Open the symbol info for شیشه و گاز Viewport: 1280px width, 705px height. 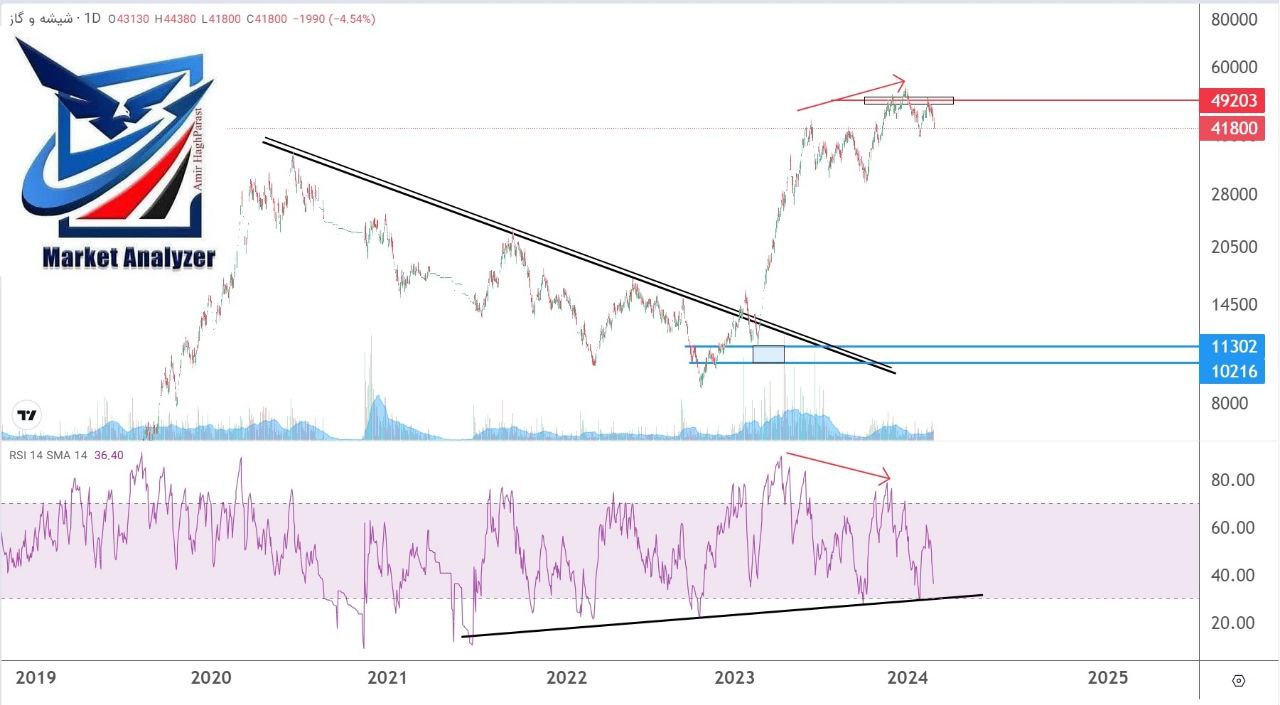tap(40, 17)
